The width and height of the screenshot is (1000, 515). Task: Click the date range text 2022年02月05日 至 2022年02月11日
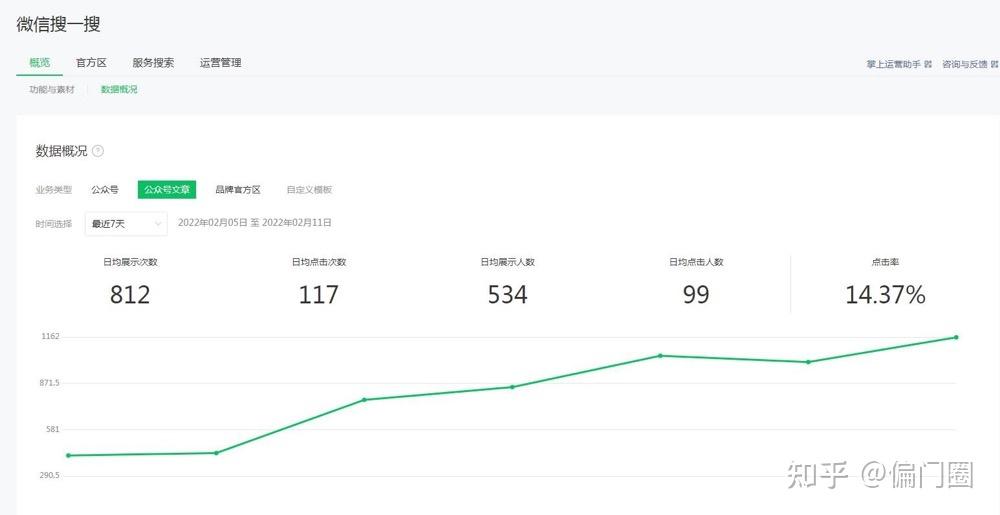(x=254, y=222)
